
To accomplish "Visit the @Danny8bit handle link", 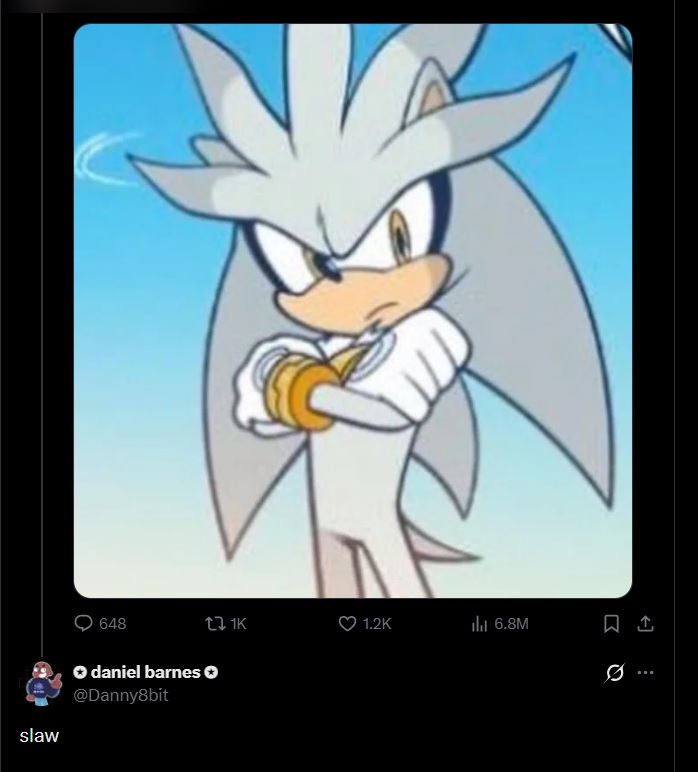I will pos(121,695).
